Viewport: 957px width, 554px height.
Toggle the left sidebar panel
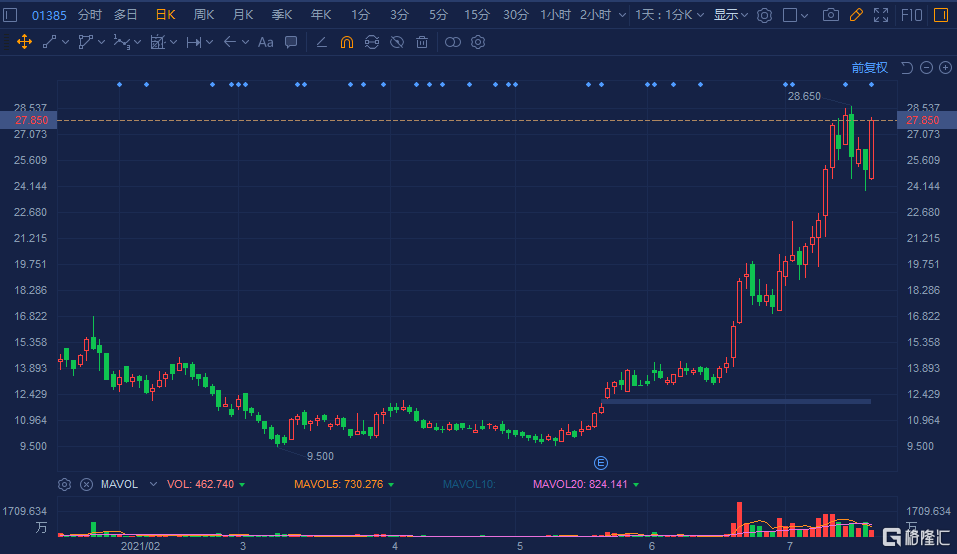tap(13, 15)
